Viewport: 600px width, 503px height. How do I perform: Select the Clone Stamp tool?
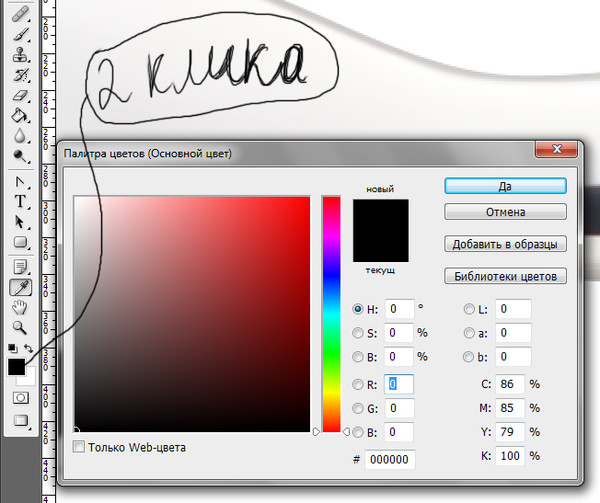[x=20, y=55]
